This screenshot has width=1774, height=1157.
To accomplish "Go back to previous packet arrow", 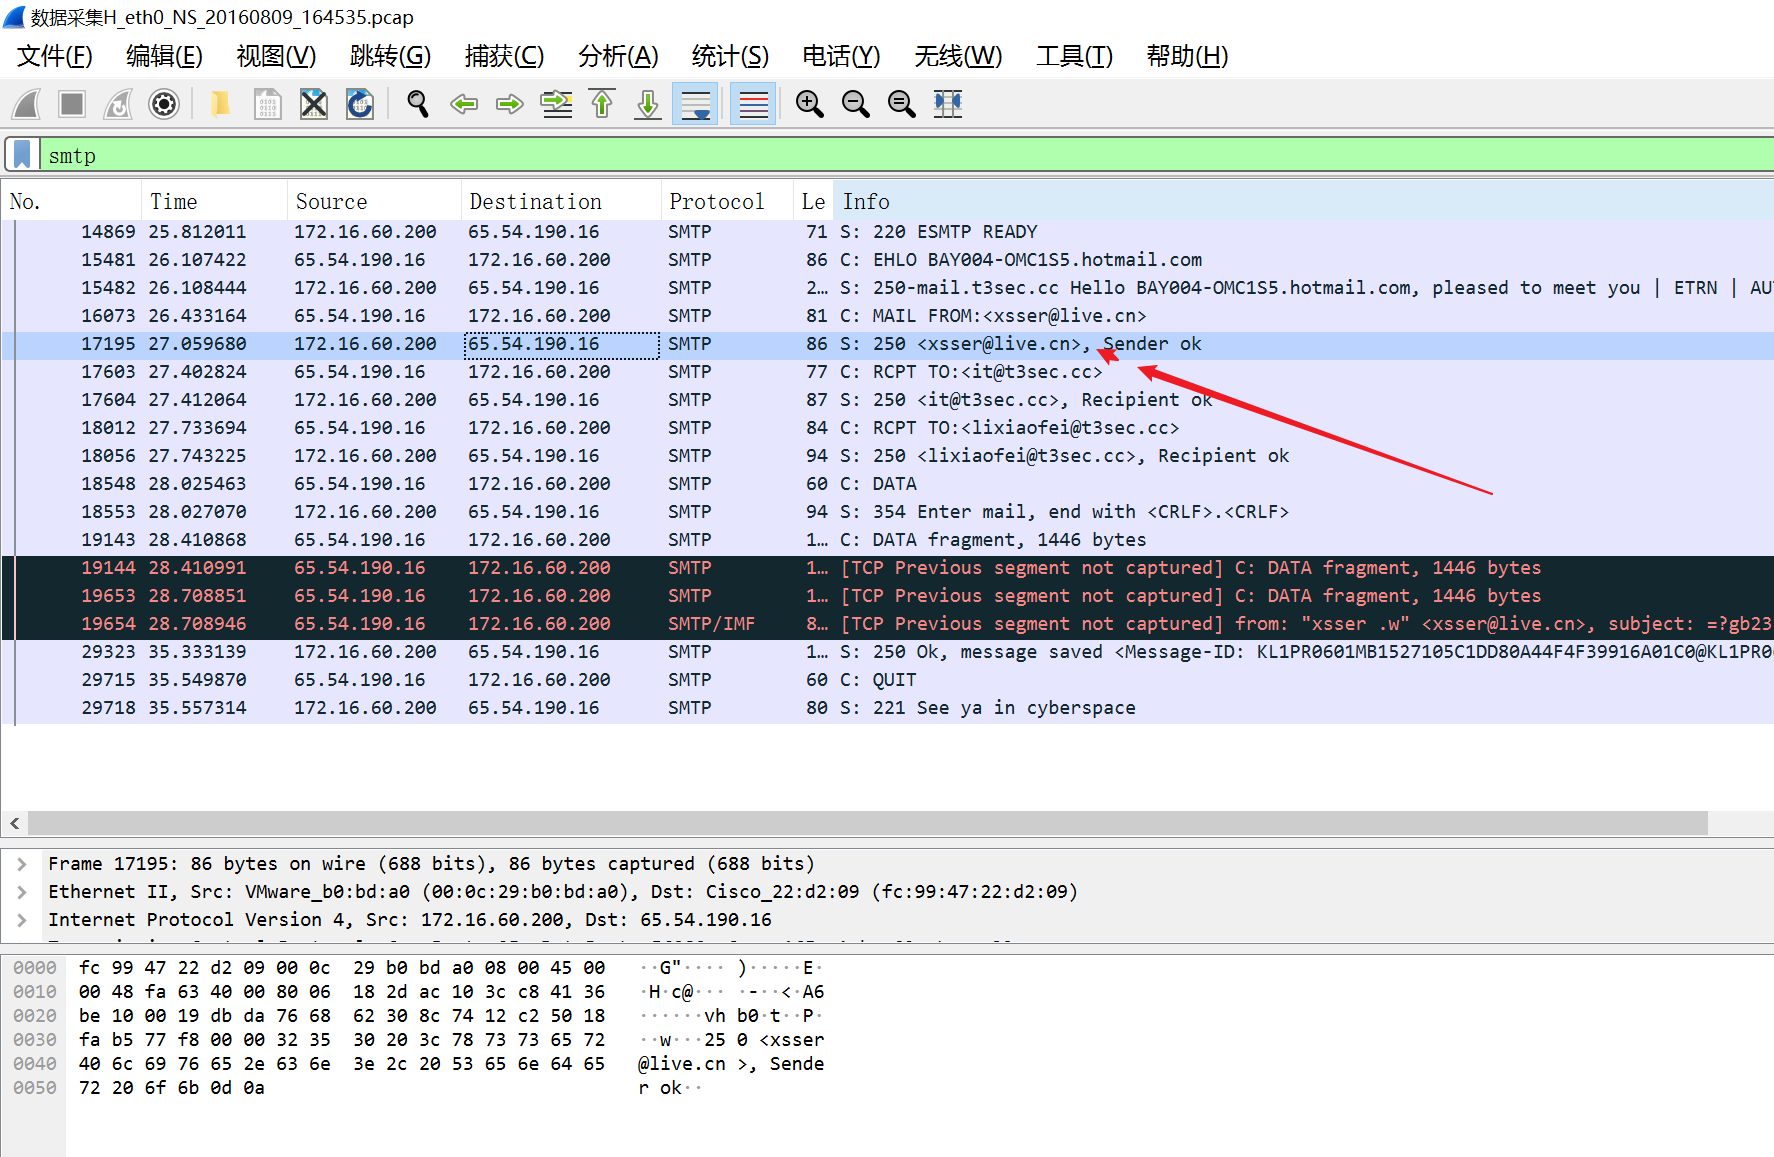I will 464,104.
